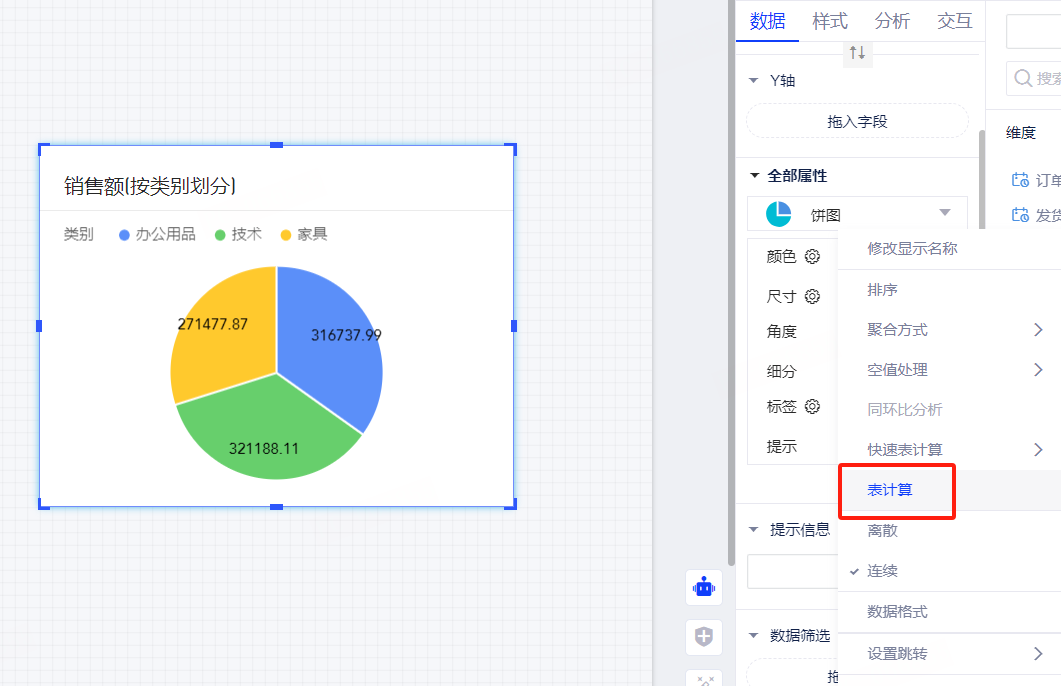Click the pie chart type icon

pyautogui.click(x=778, y=214)
